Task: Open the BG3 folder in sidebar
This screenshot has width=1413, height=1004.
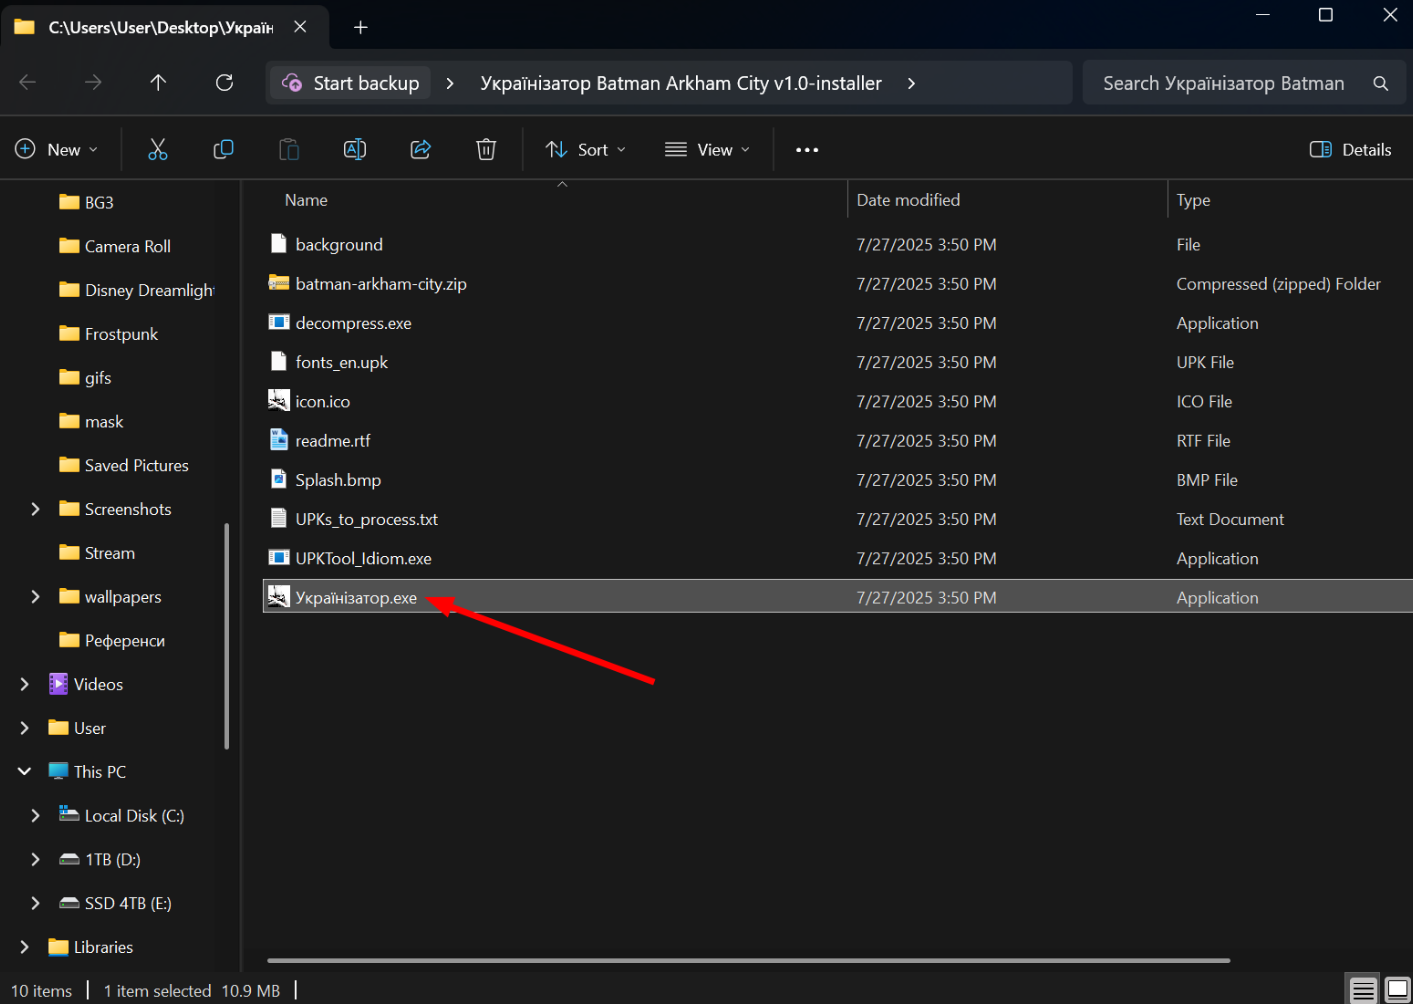Action: [x=87, y=202]
